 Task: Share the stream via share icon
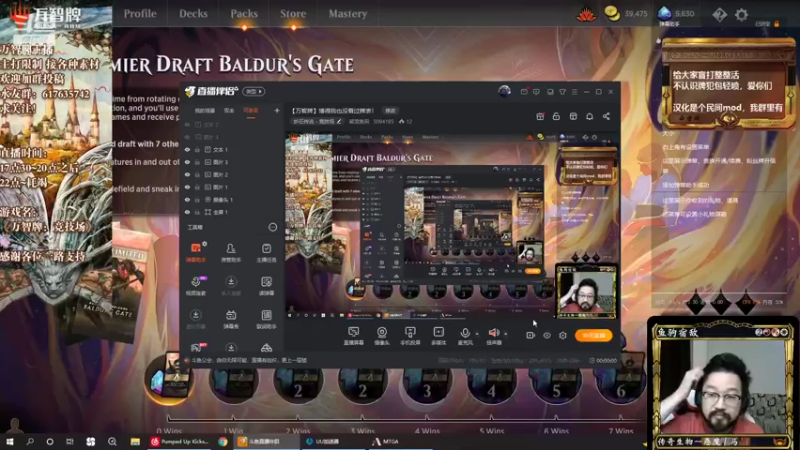606,116
